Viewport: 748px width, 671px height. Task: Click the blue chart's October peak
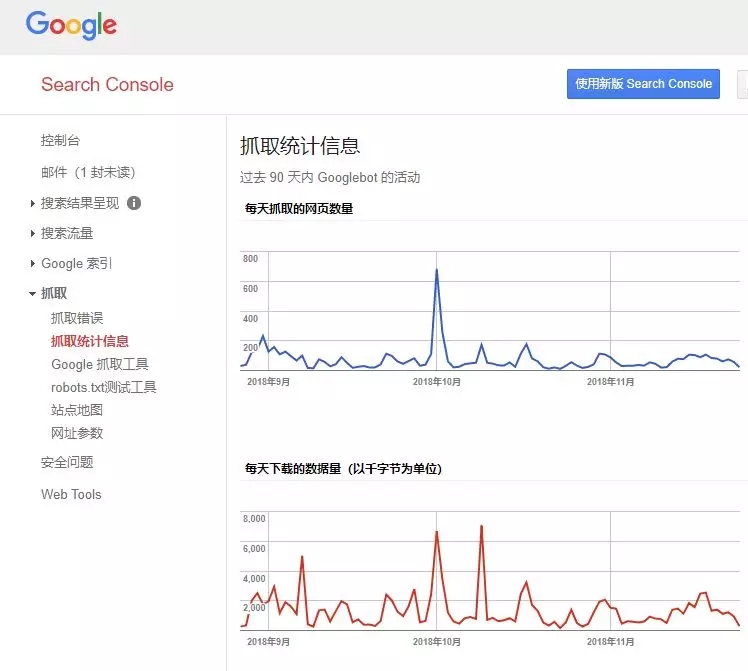[436, 270]
